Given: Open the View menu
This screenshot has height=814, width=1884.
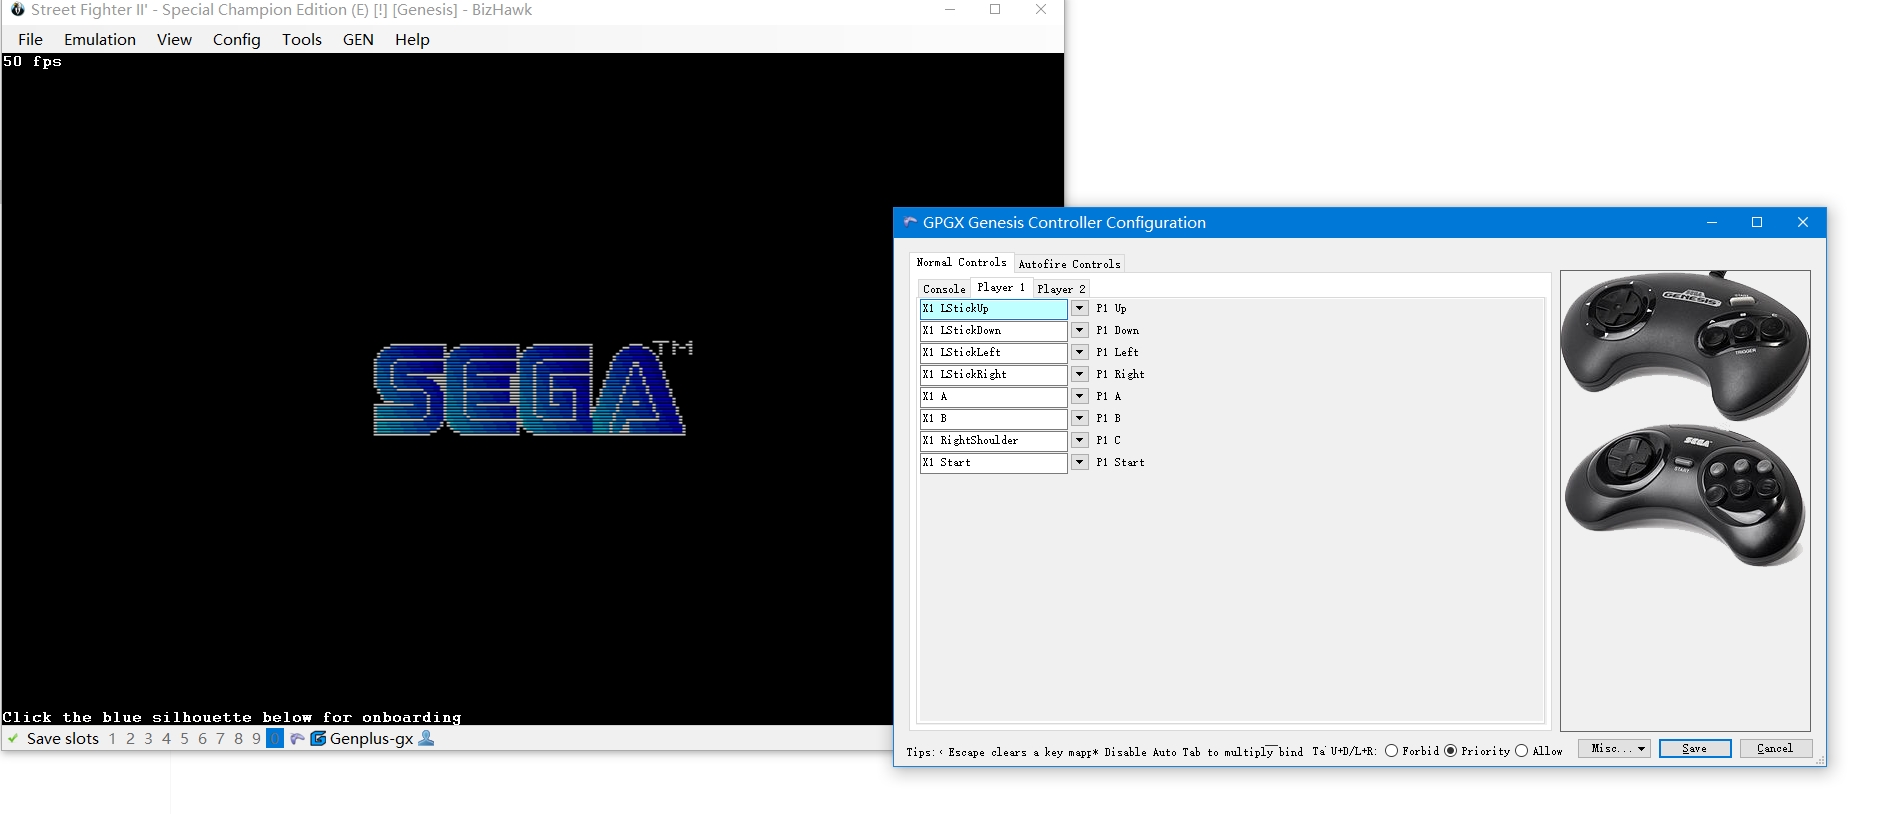Looking at the screenshot, I should (174, 39).
